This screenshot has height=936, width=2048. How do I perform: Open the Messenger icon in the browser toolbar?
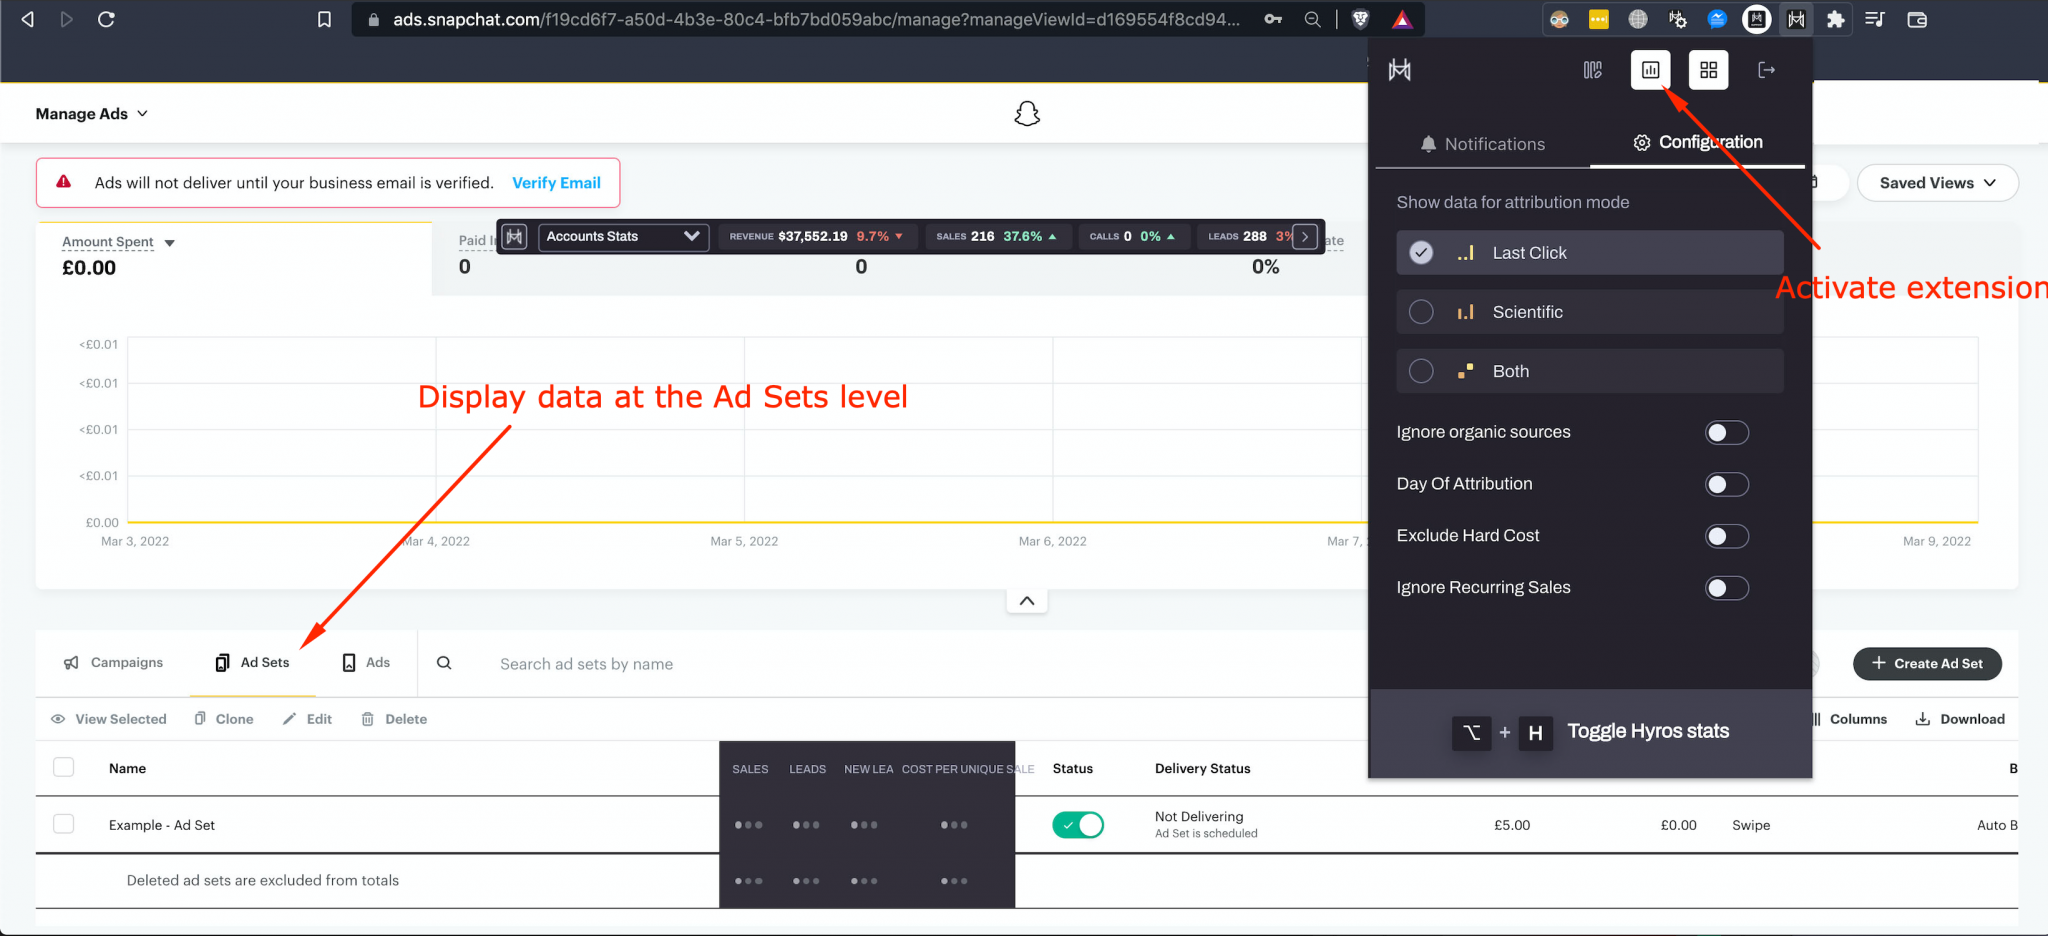[x=1718, y=19]
